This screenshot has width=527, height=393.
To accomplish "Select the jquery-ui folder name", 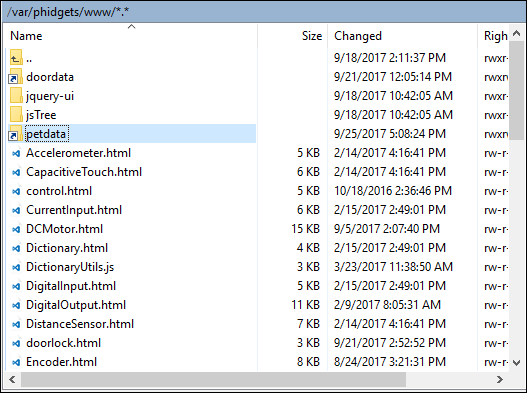I will click(x=50, y=96).
